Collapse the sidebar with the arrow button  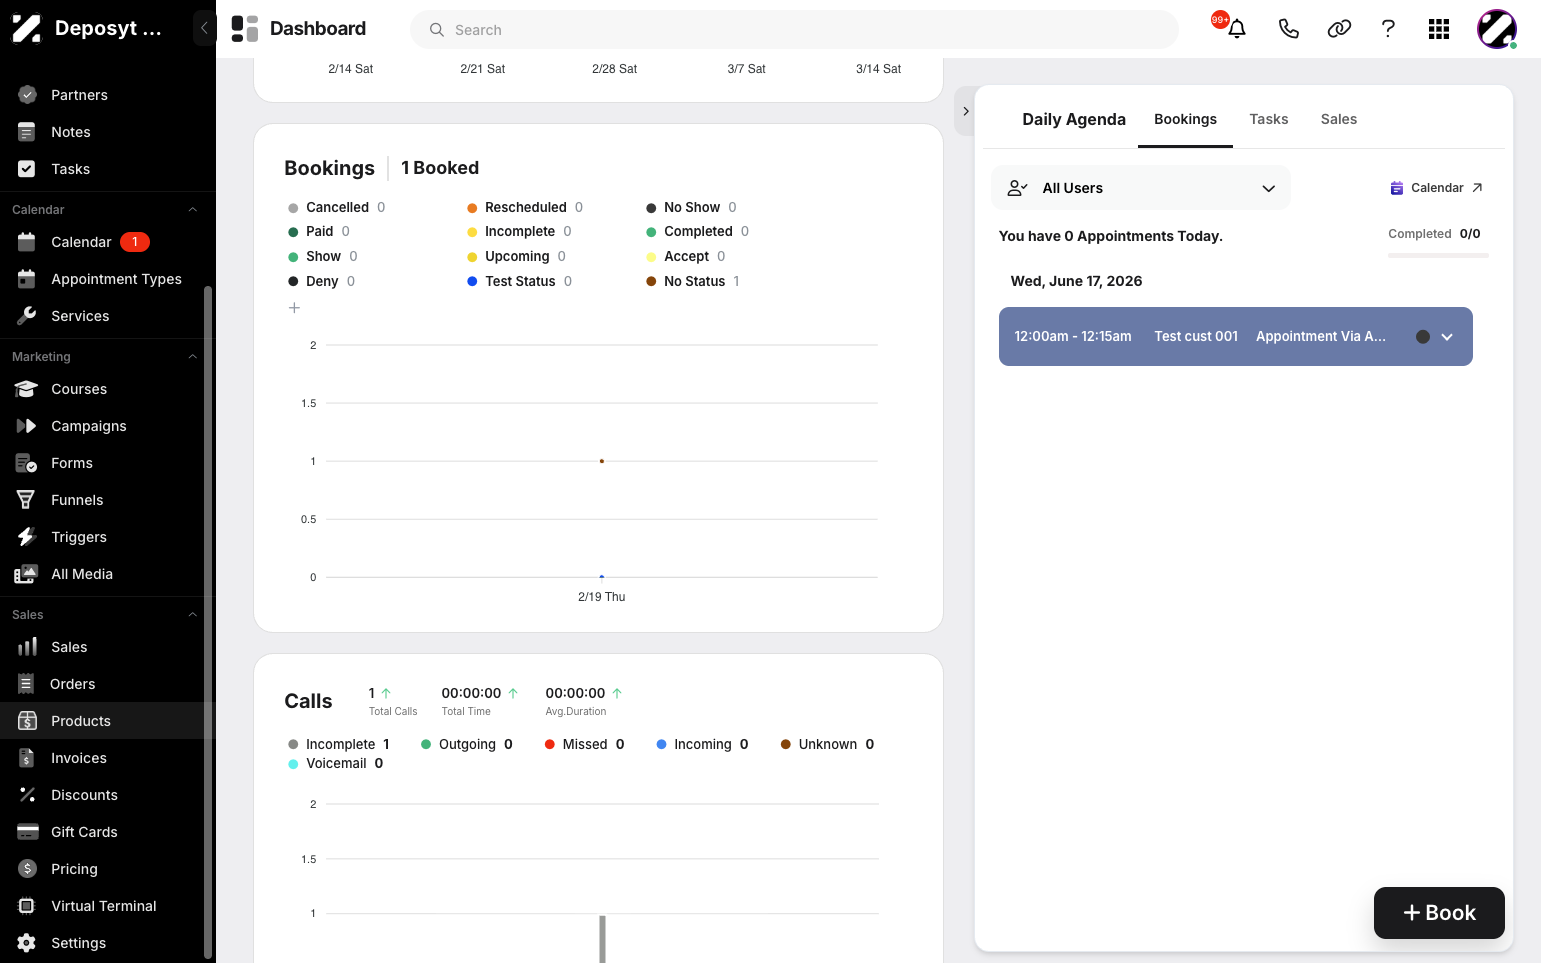pos(204,28)
